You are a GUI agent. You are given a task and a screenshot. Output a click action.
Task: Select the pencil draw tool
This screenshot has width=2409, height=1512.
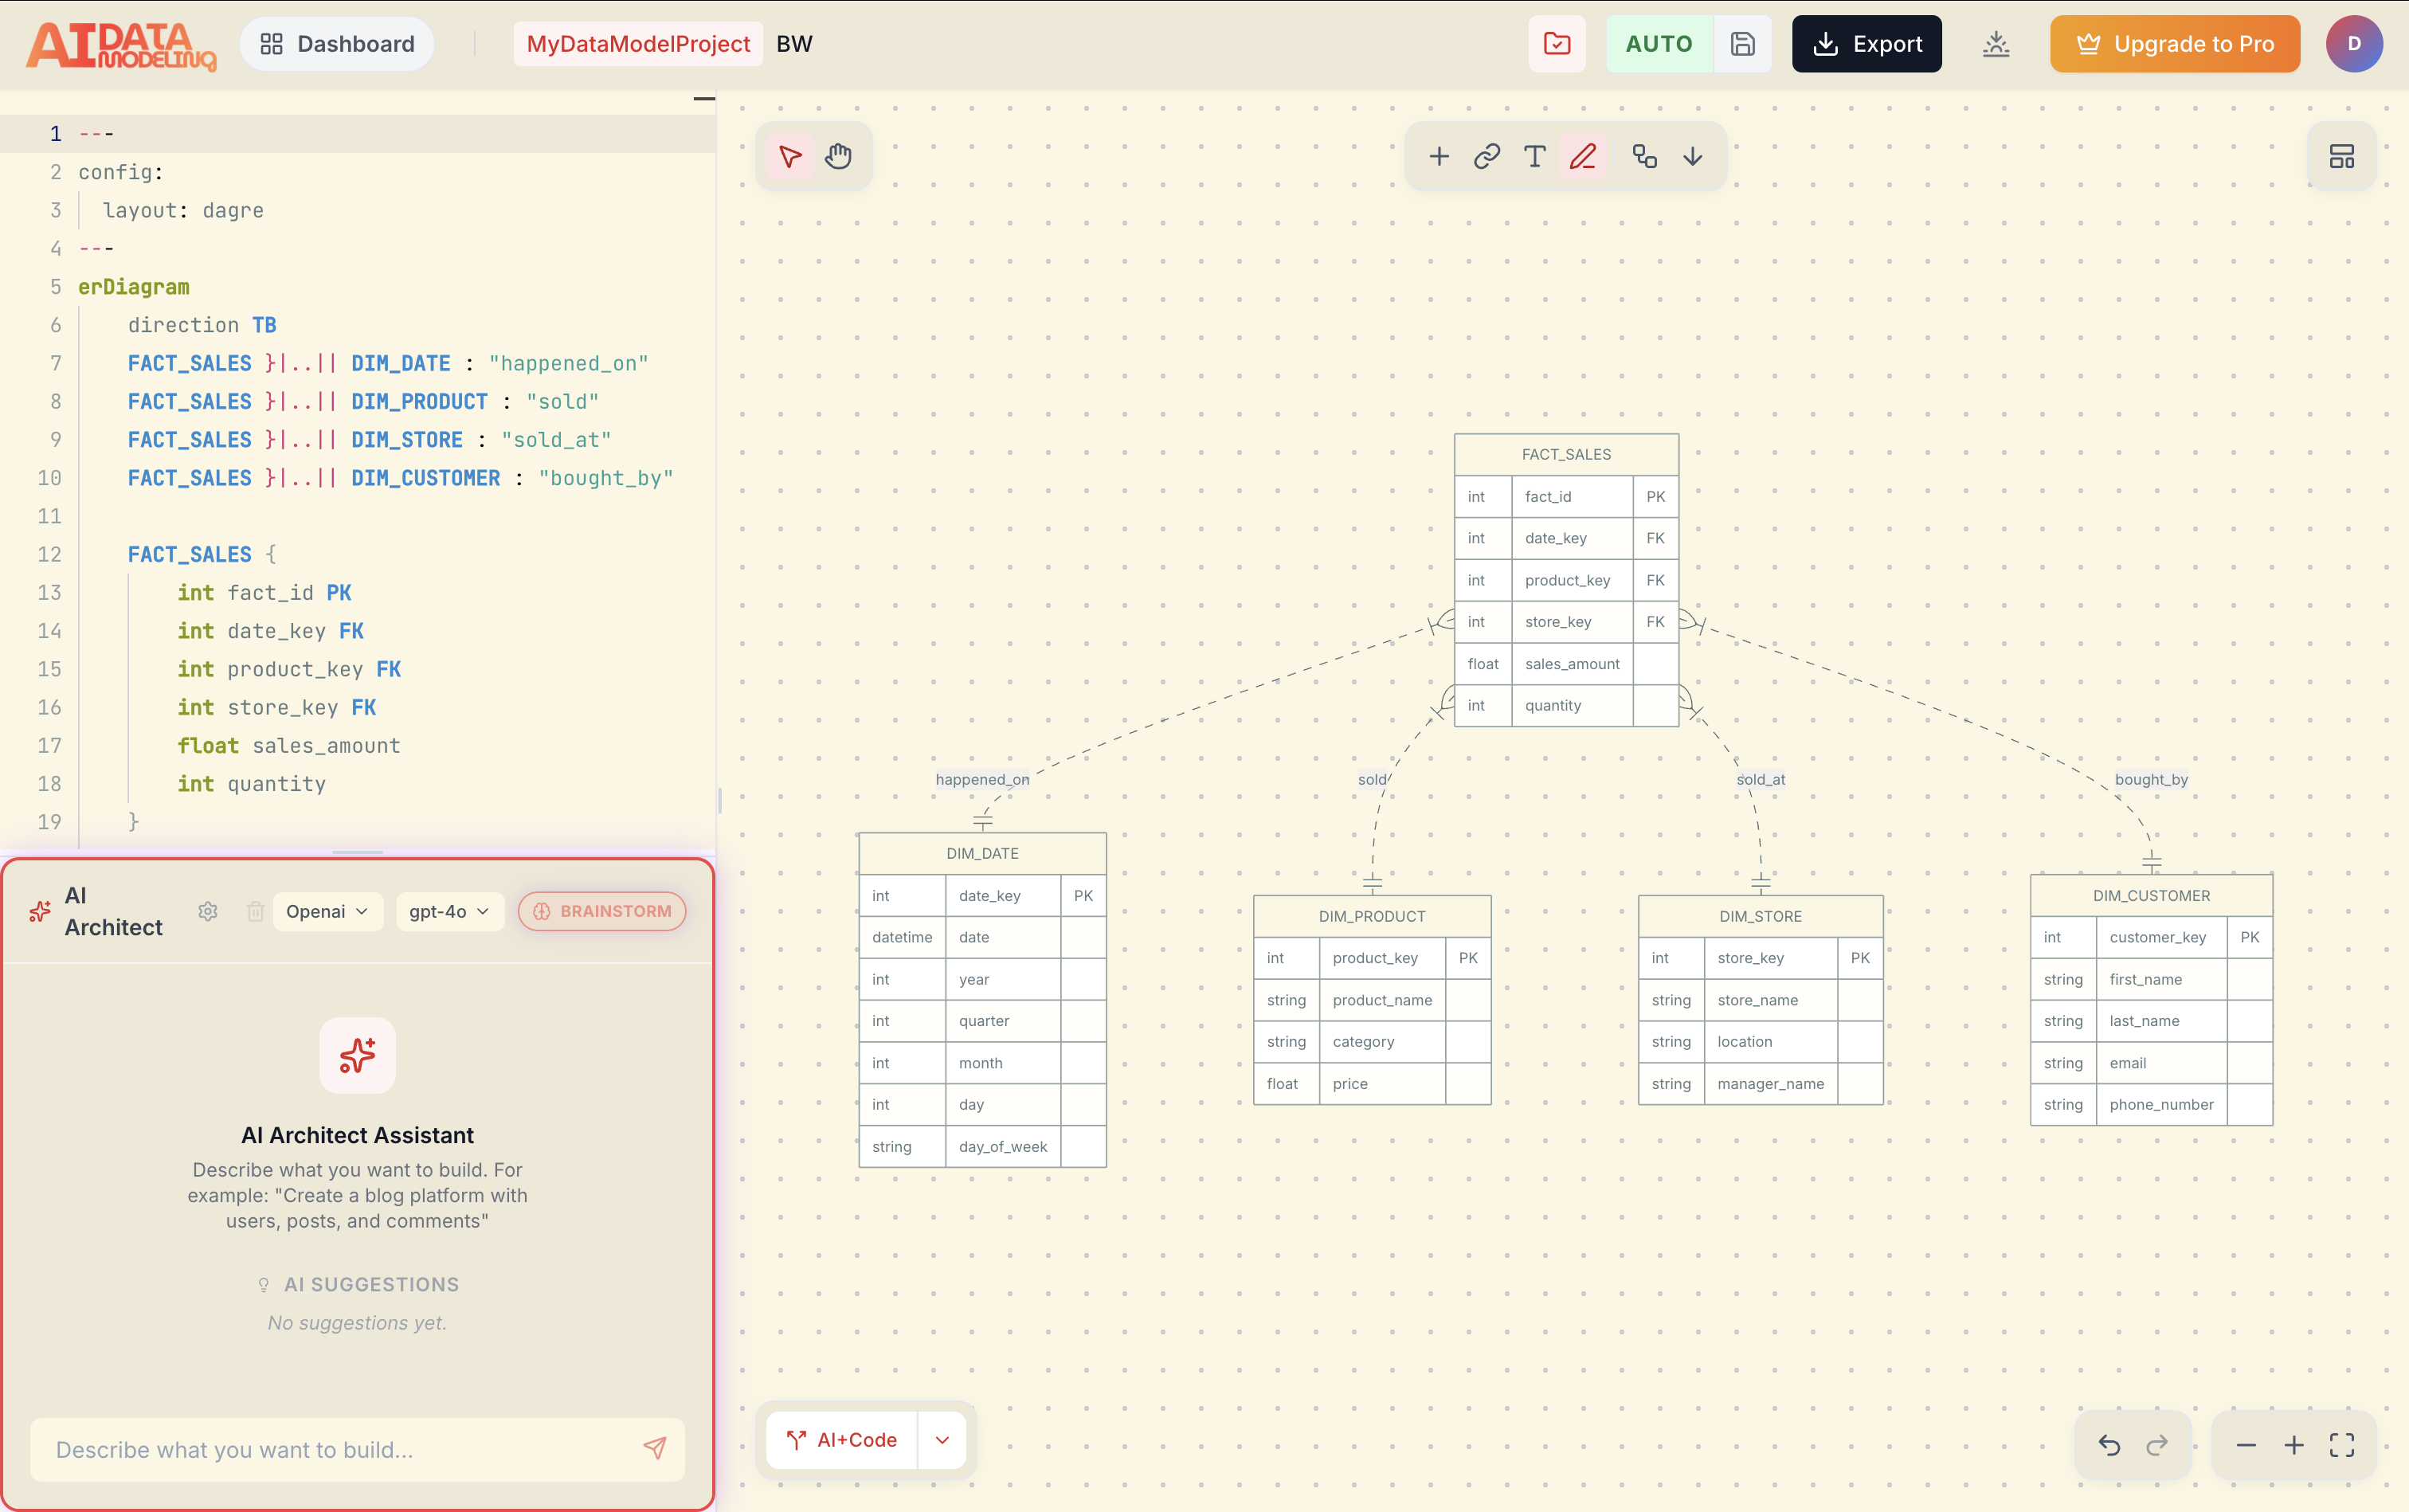(1583, 156)
